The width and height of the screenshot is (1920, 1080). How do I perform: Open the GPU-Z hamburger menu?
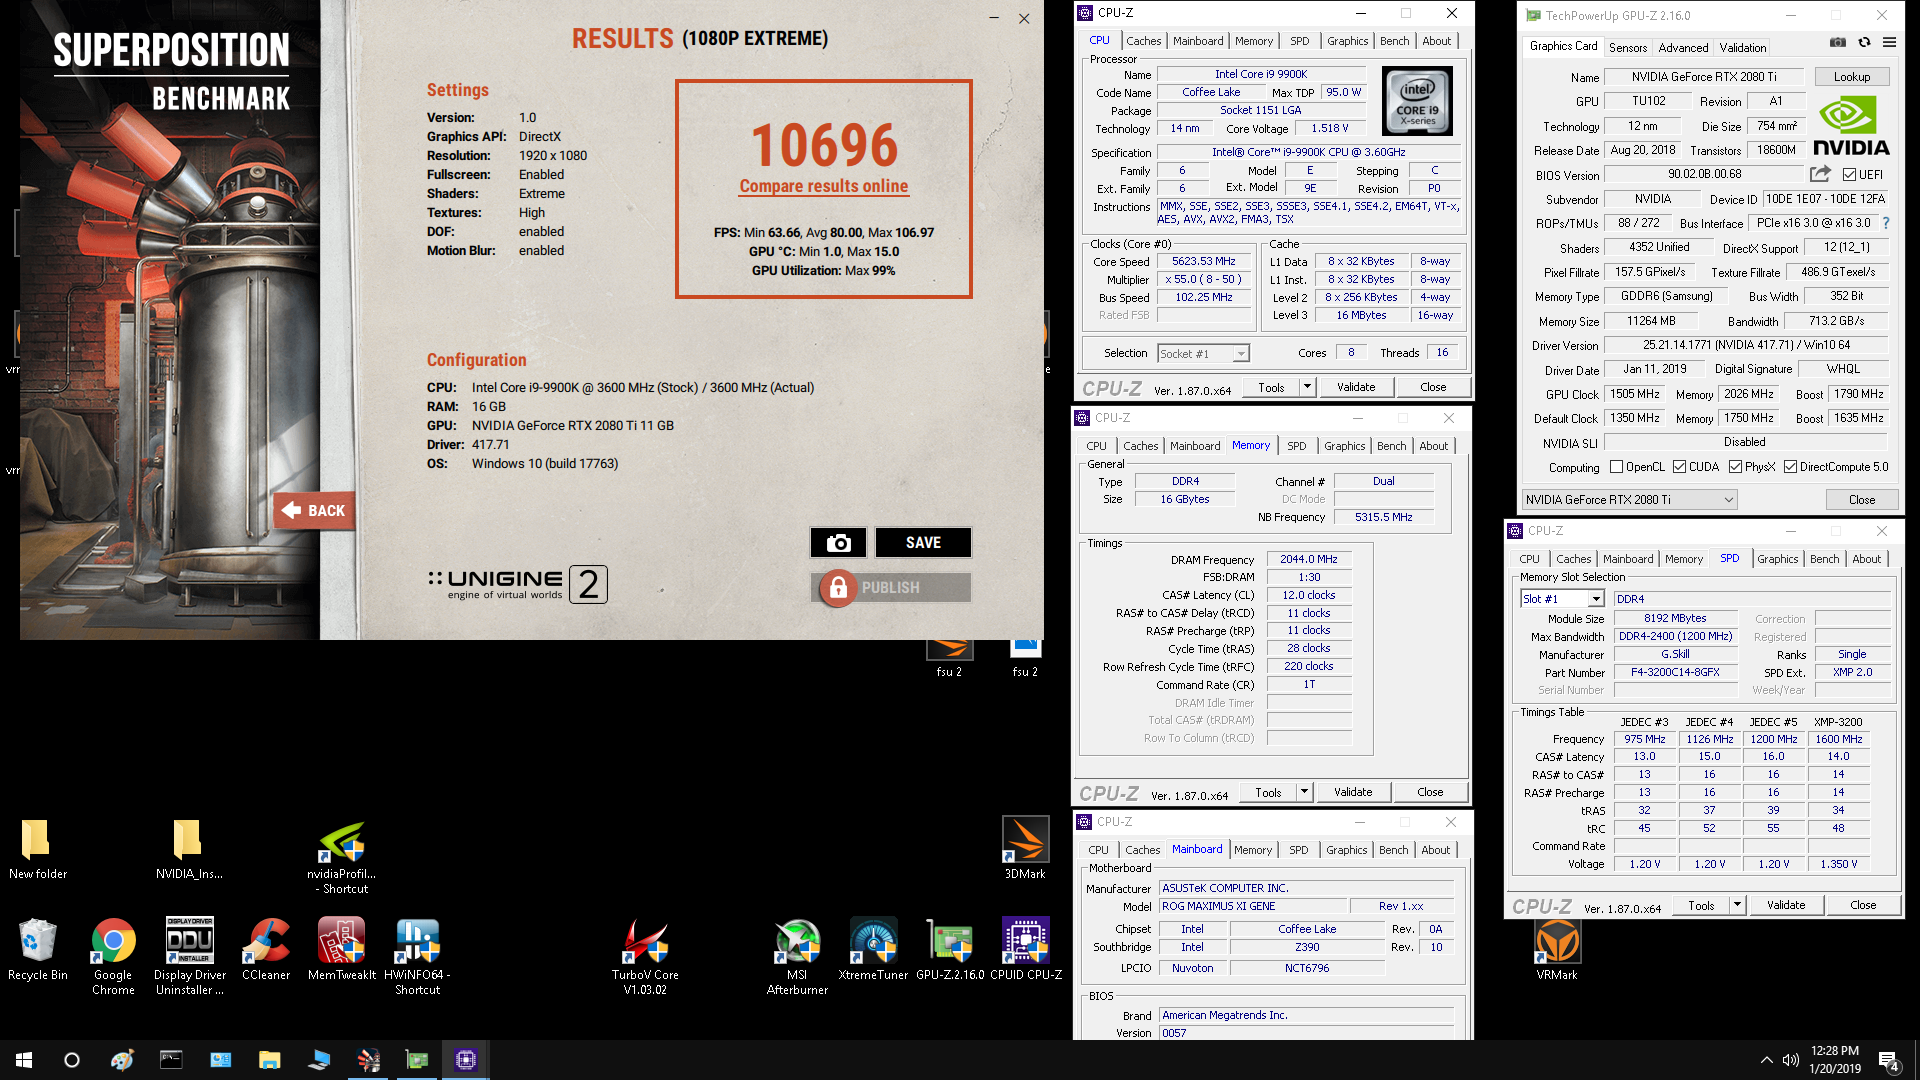(x=1889, y=42)
